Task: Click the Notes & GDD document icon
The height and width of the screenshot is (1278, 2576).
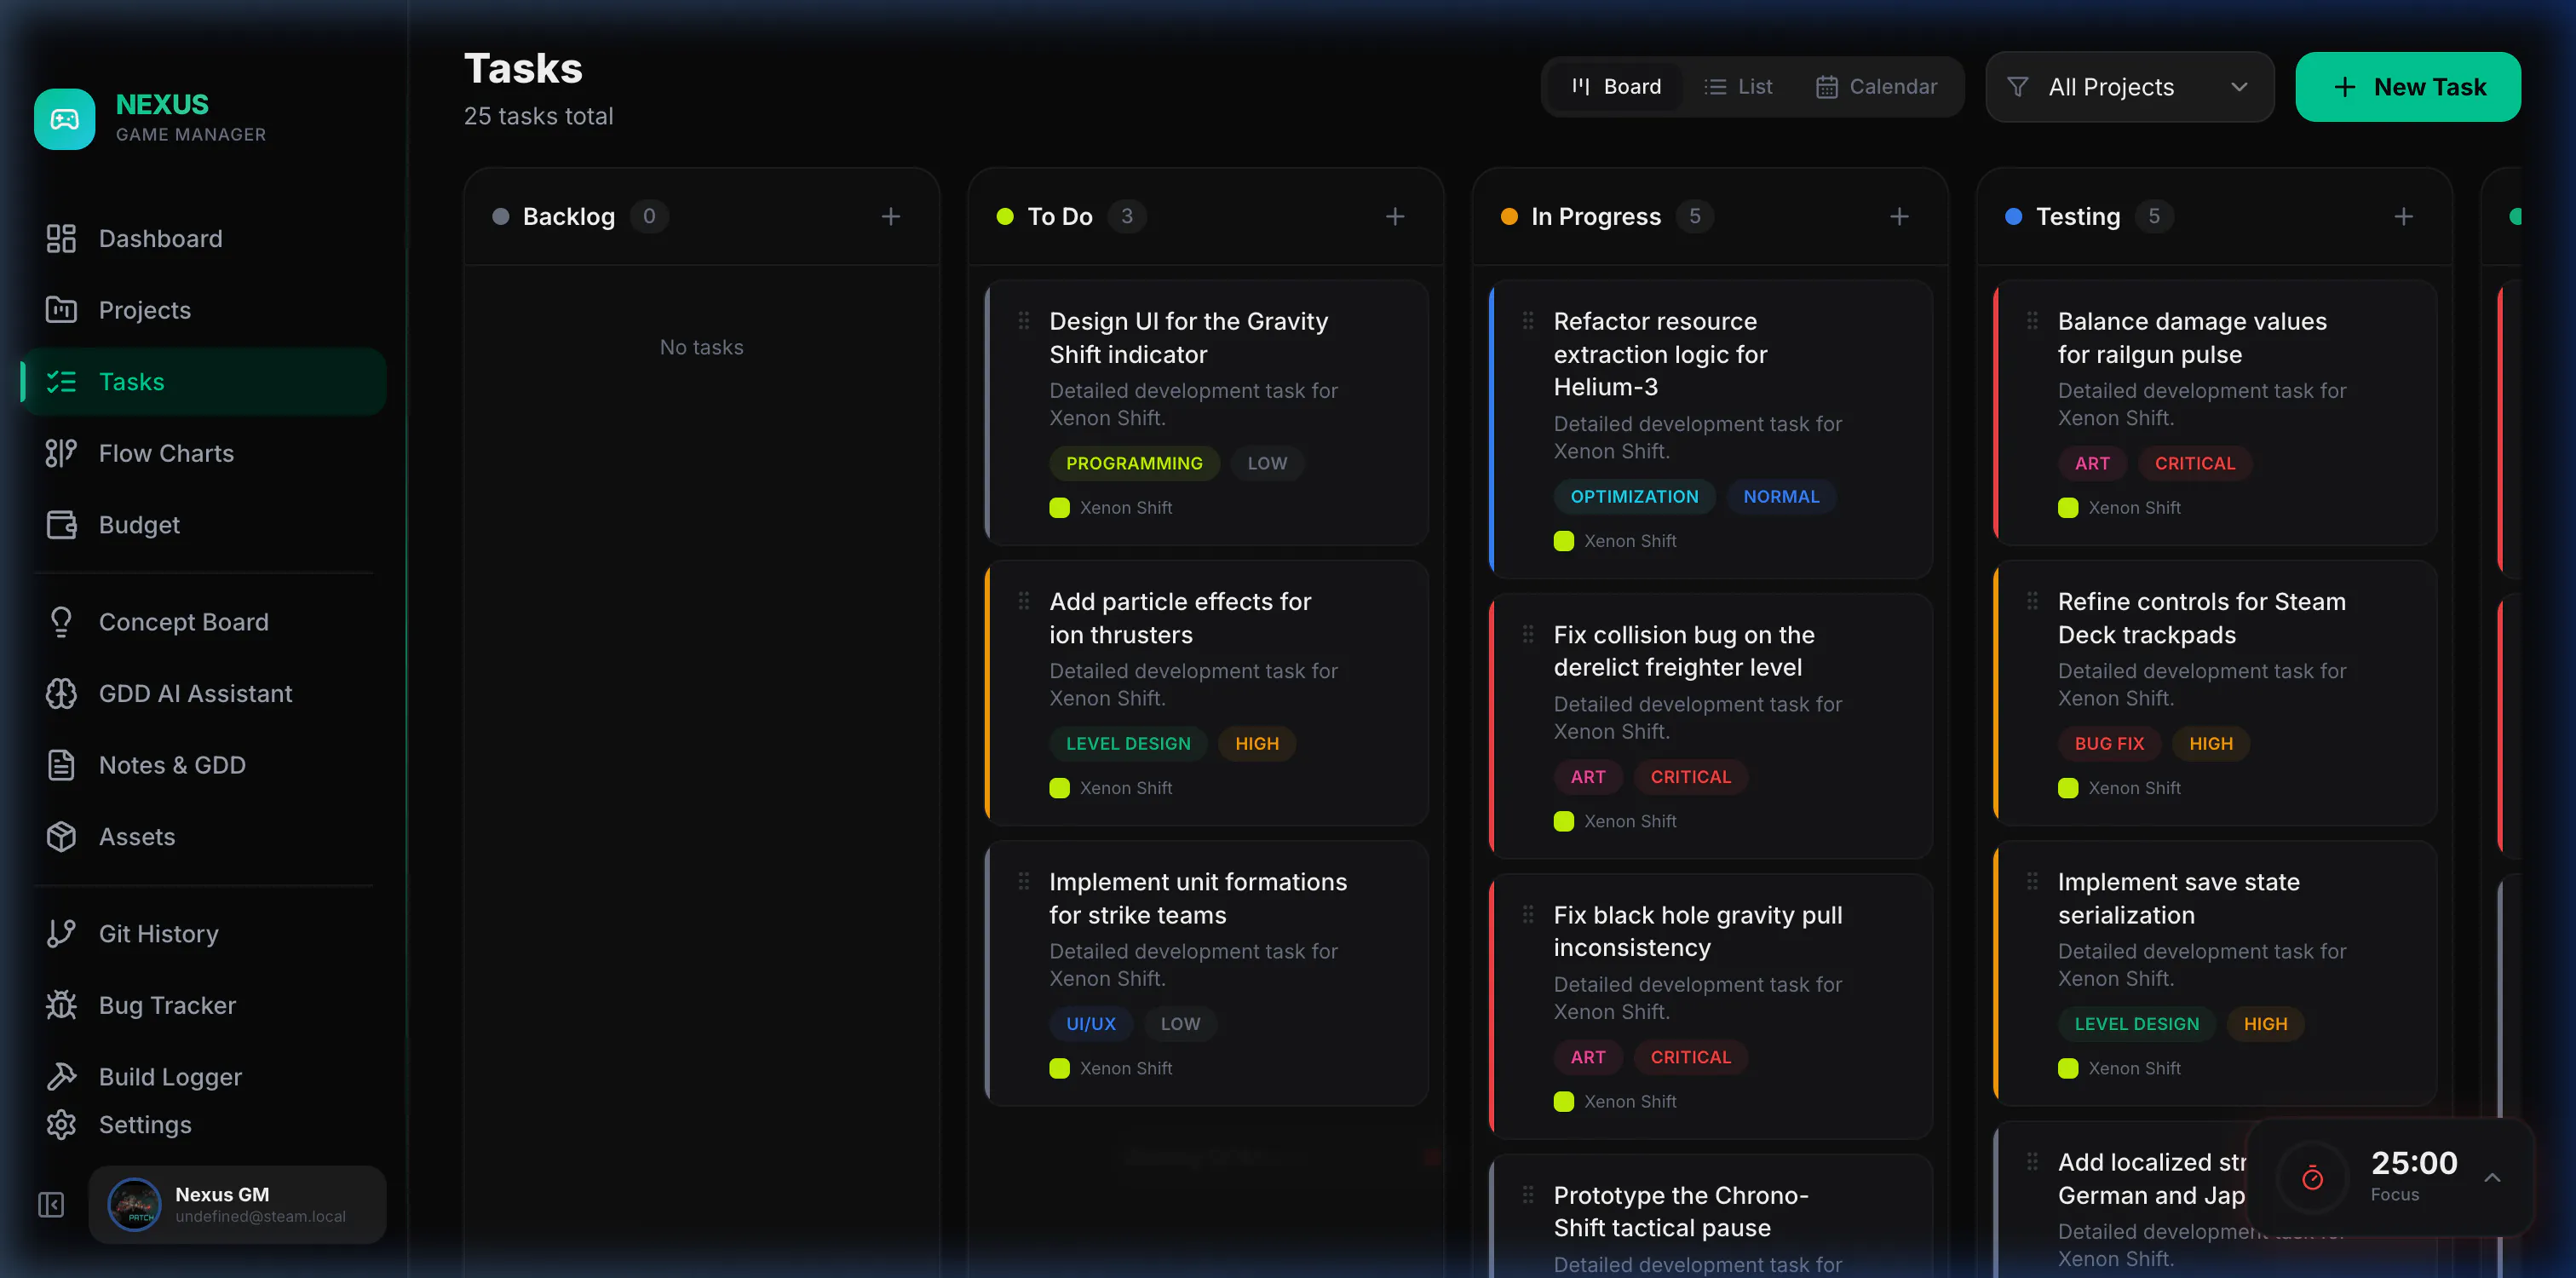Action: point(61,765)
